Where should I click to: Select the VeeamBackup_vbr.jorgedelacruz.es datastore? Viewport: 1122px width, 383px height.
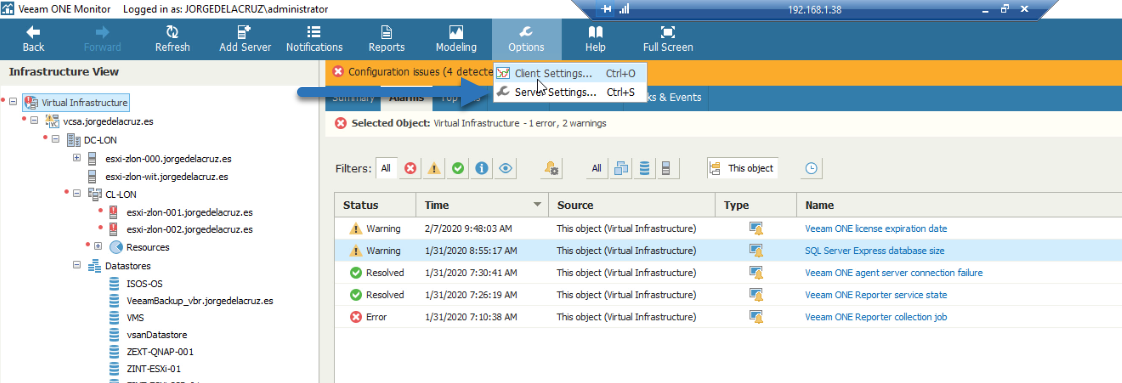(200, 301)
